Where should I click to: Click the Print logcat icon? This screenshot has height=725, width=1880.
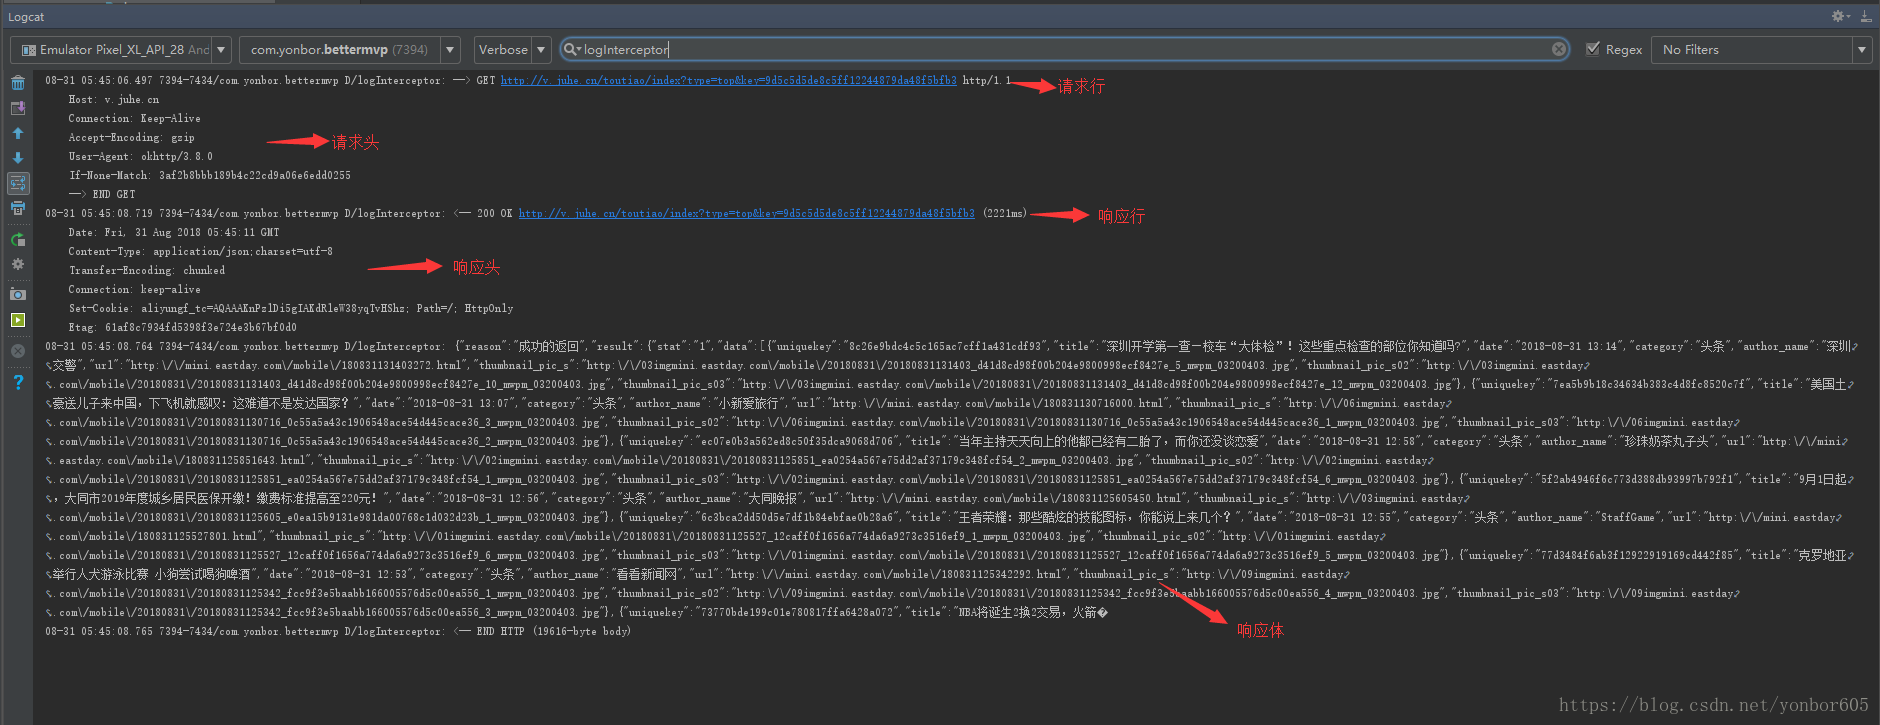click(18, 209)
